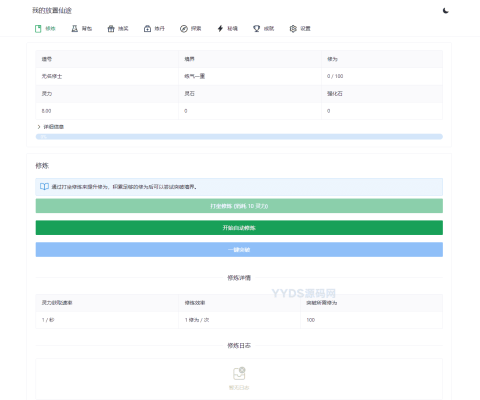This screenshot has width=480, height=400.
Task: Click the 修炼日志 divider heading
Action: pyautogui.click(x=239, y=346)
